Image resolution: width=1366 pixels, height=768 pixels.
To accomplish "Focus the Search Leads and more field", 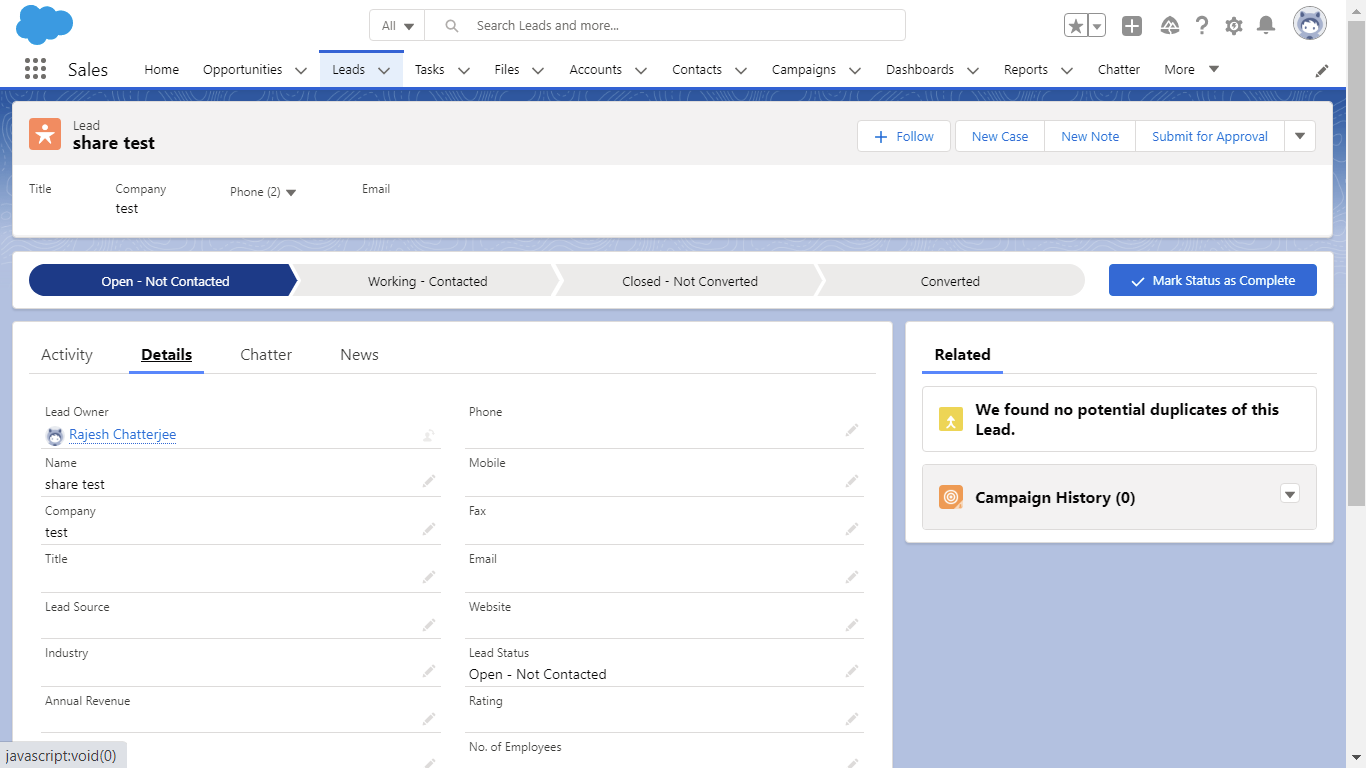I will (665, 26).
